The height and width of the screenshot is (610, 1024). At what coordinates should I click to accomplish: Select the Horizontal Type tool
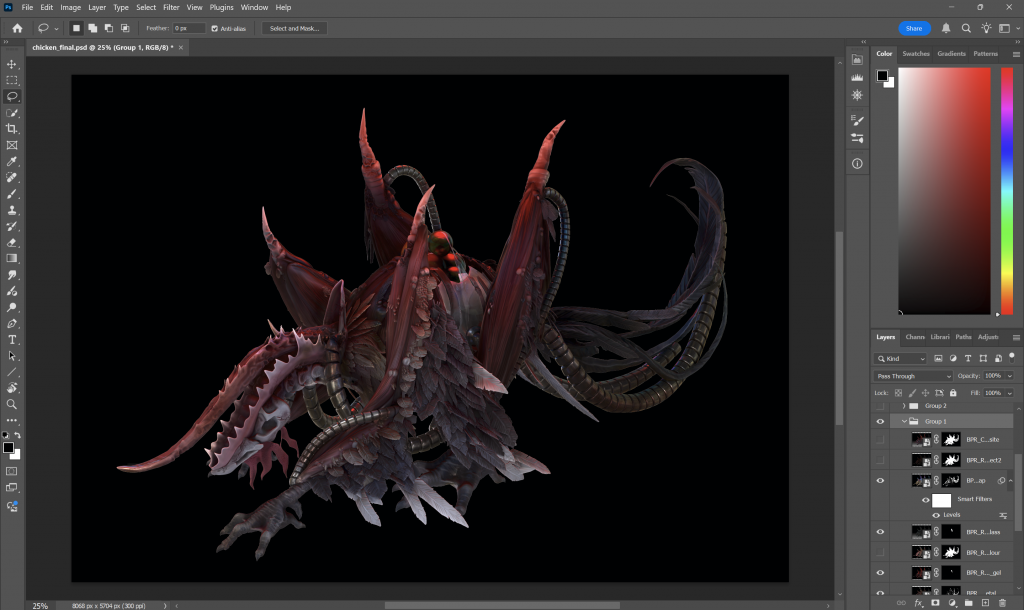12,340
